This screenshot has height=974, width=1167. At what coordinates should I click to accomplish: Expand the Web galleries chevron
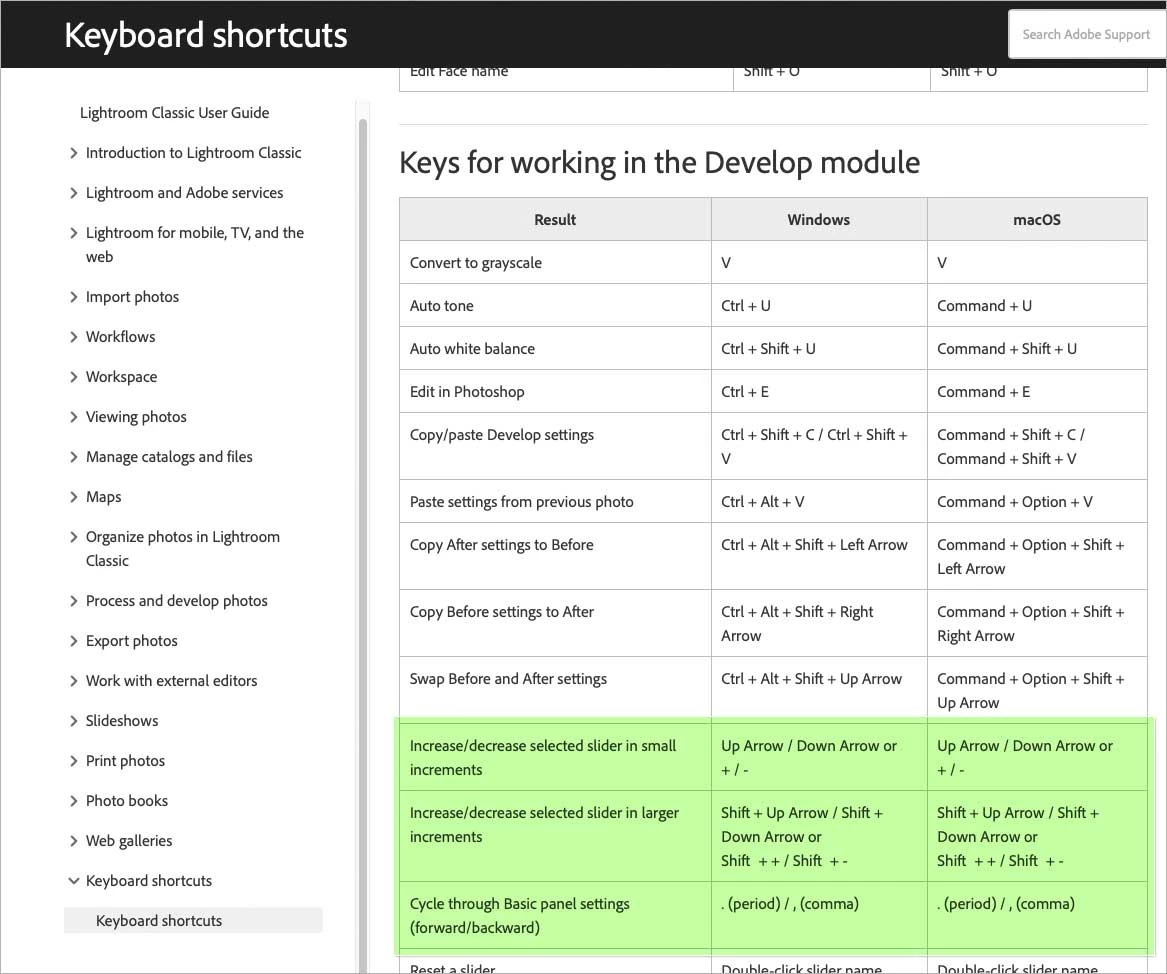pyautogui.click(x=73, y=842)
